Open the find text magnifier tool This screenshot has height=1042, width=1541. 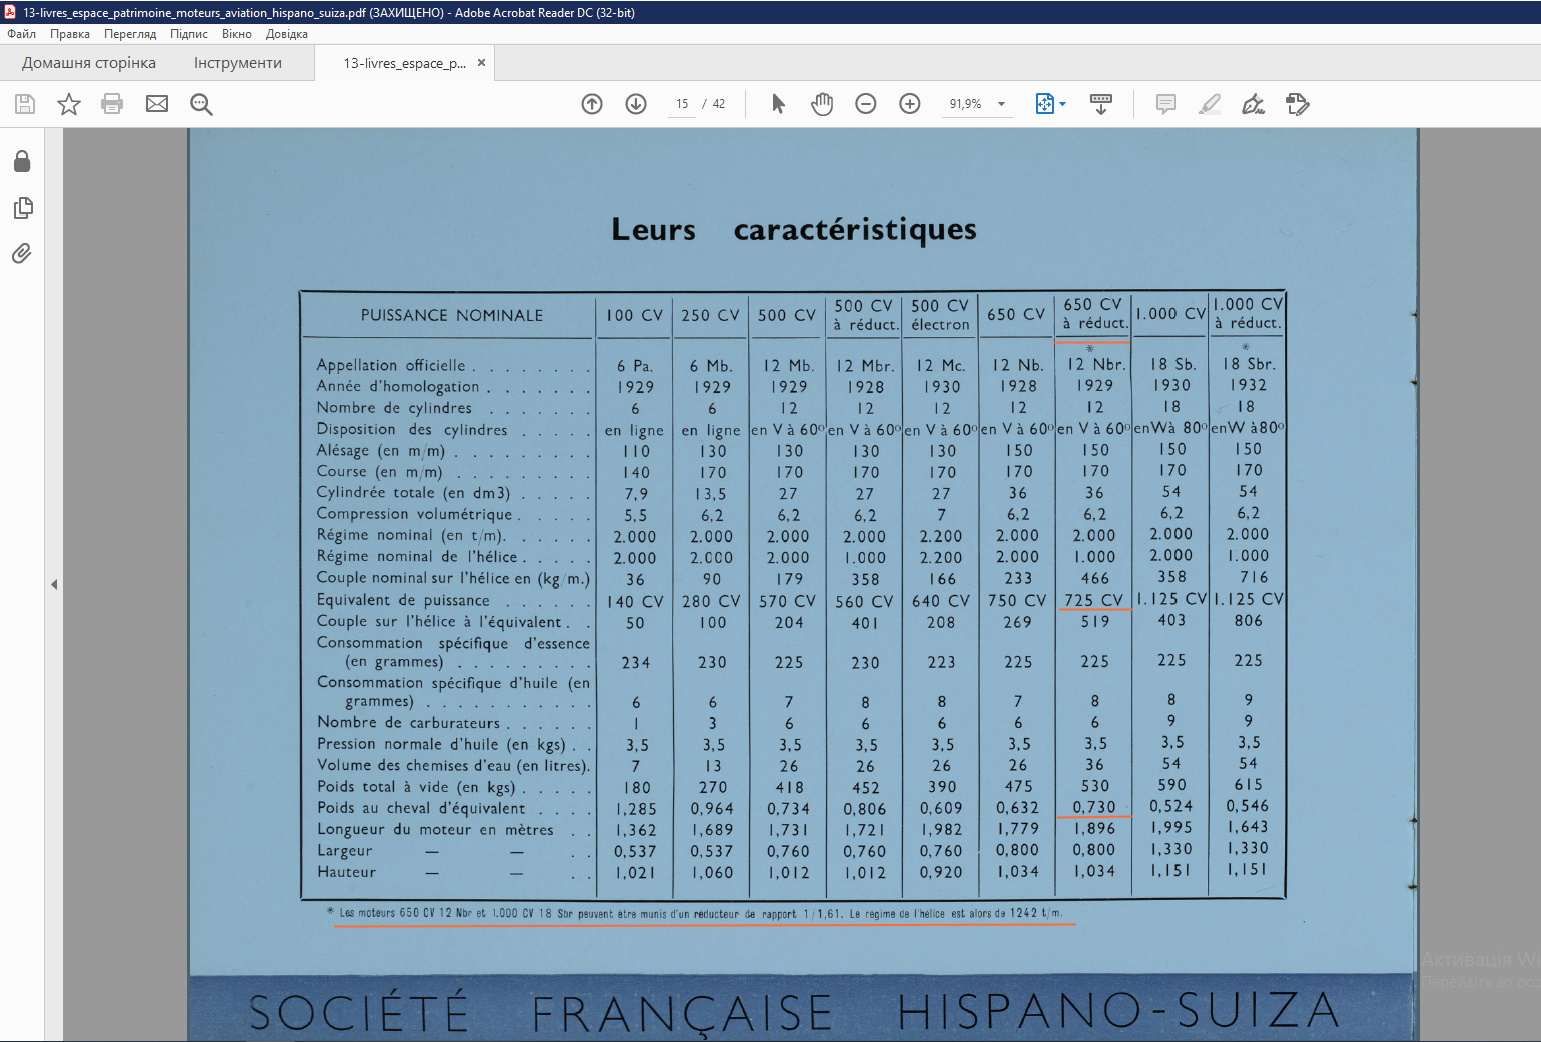(x=201, y=104)
